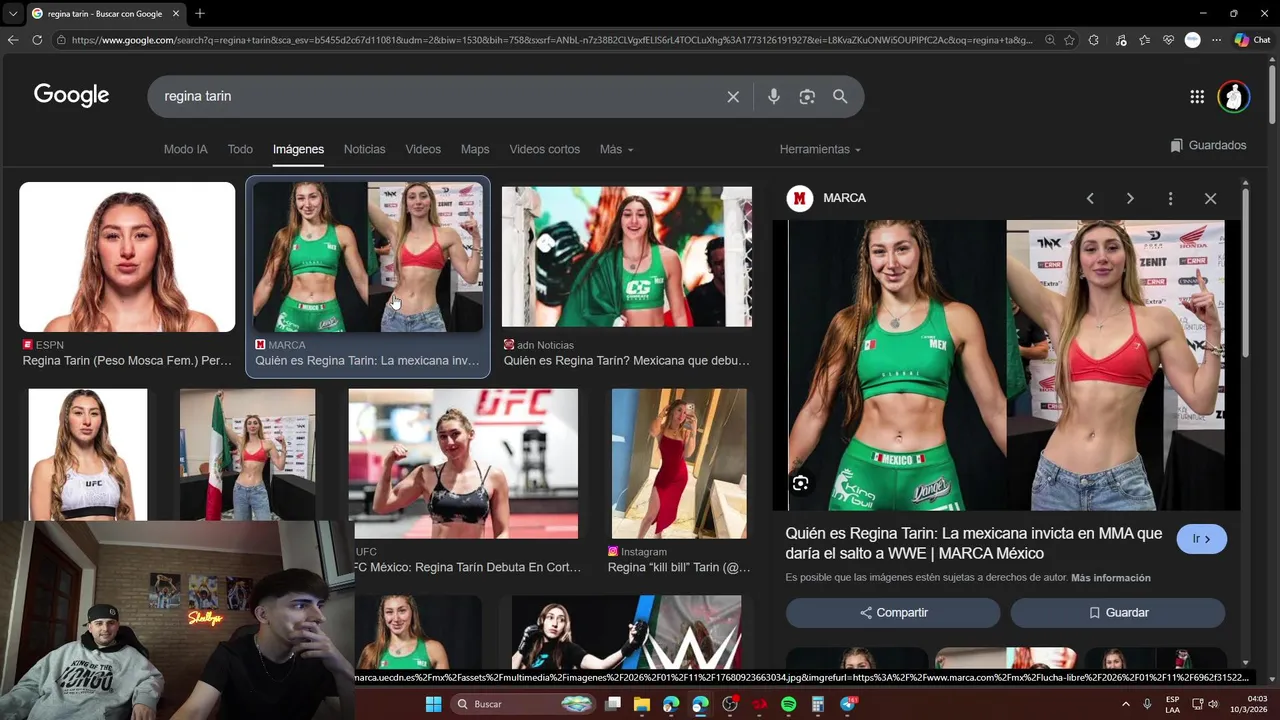
Task: Select the Imágenes tab
Action: point(298,149)
